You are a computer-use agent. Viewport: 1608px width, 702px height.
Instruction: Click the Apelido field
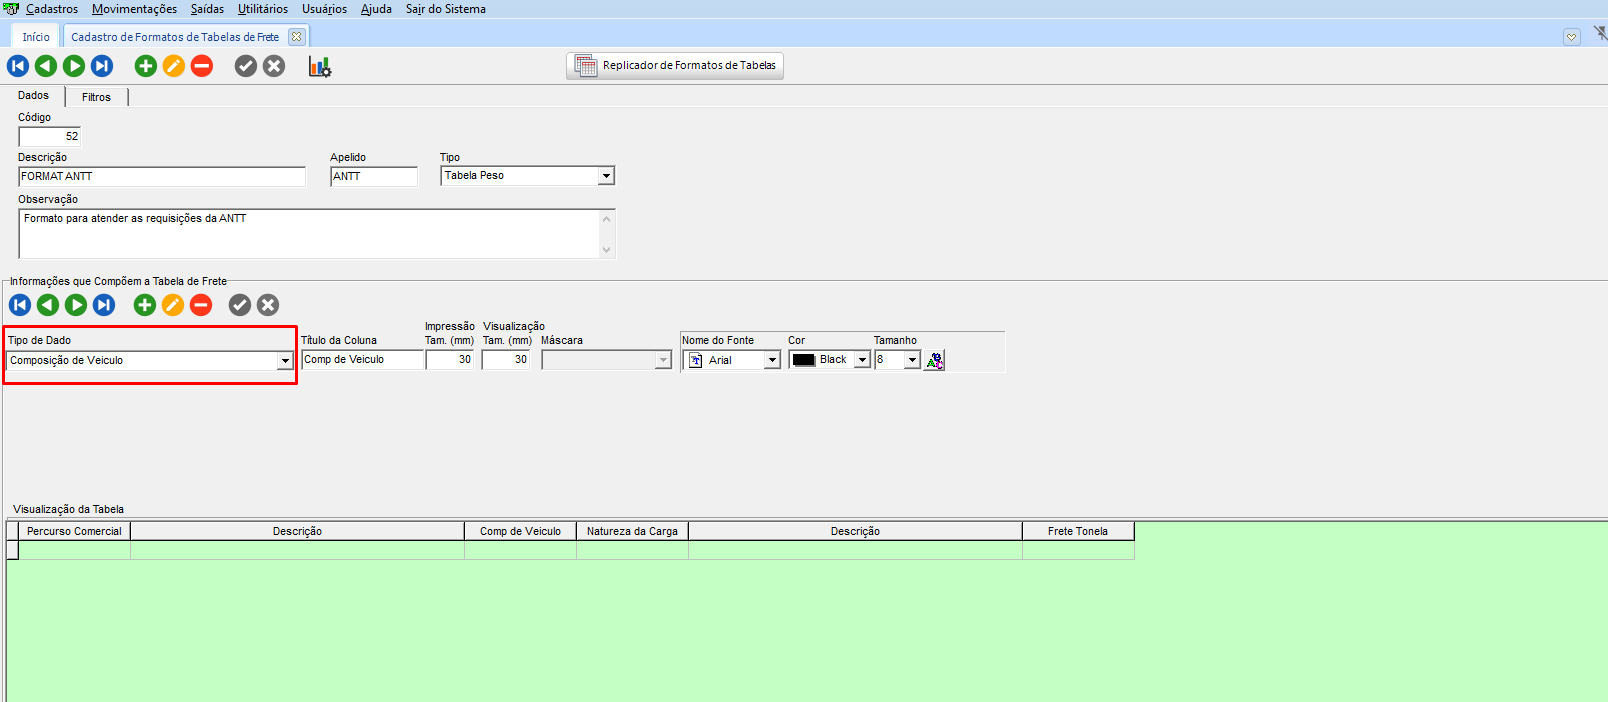374,177
